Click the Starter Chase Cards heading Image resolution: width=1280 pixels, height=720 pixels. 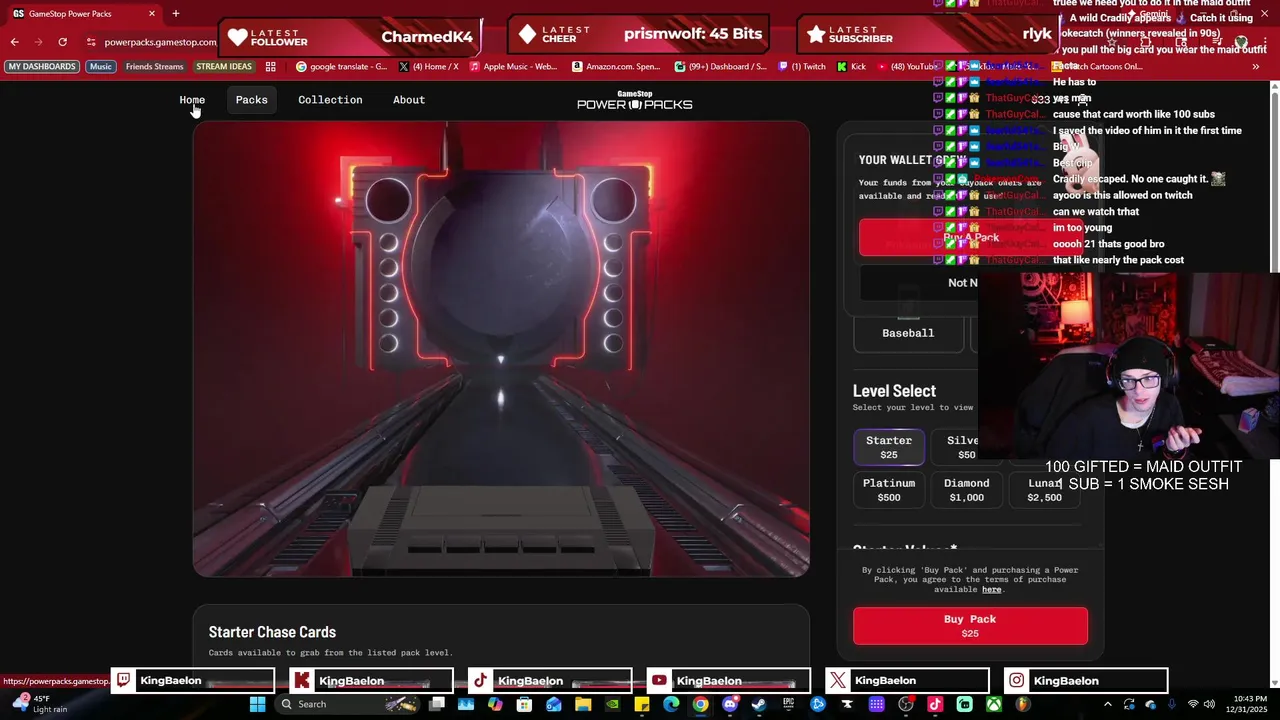click(272, 632)
